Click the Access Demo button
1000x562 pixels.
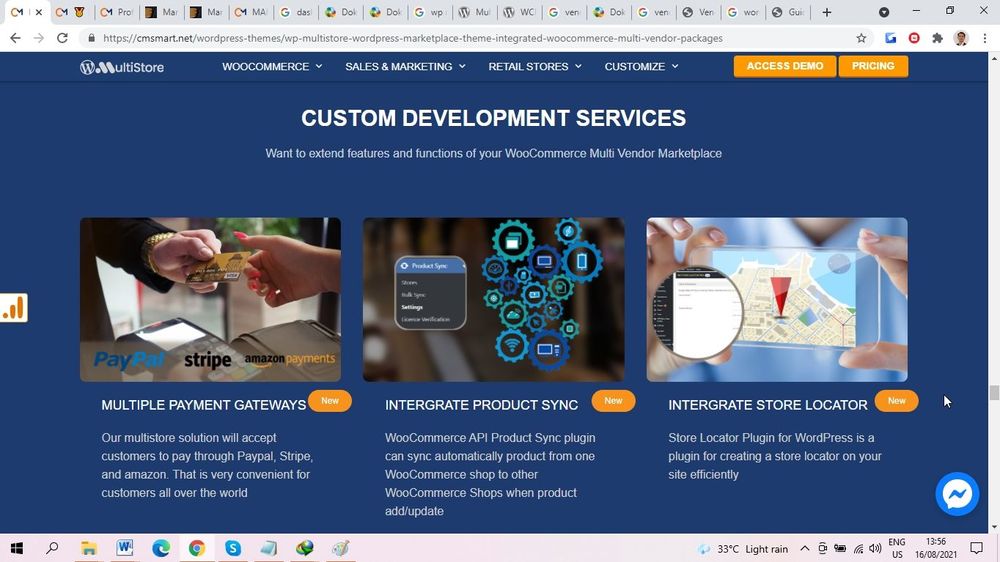[x=784, y=66]
